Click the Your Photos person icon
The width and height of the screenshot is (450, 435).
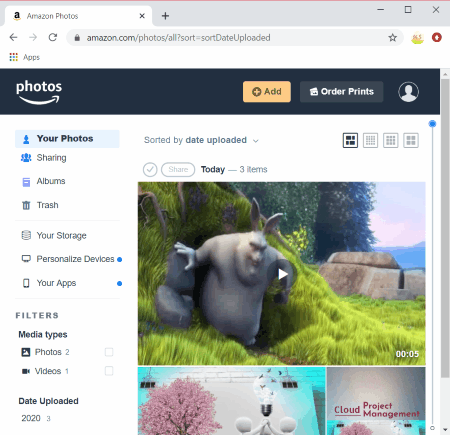(26, 139)
